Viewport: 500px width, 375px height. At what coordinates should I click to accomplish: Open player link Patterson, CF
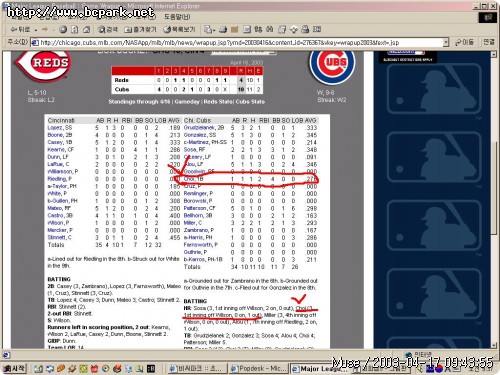pyautogui.click(x=199, y=208)
